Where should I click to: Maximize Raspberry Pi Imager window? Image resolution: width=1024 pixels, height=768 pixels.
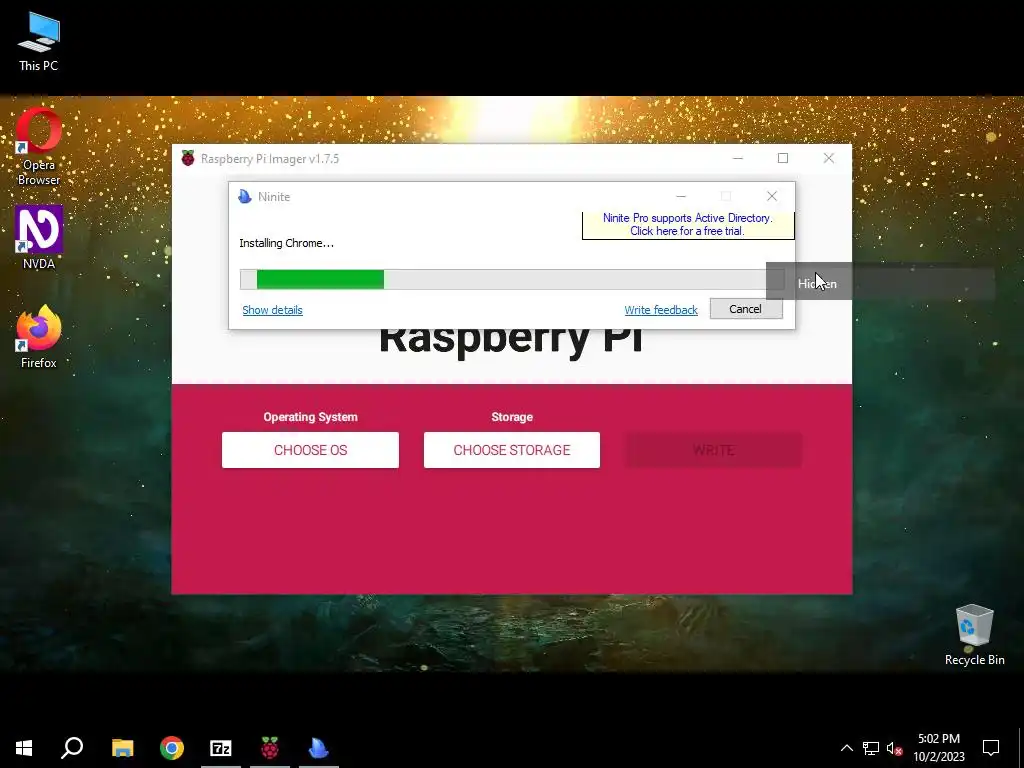[x=783, y=159]
